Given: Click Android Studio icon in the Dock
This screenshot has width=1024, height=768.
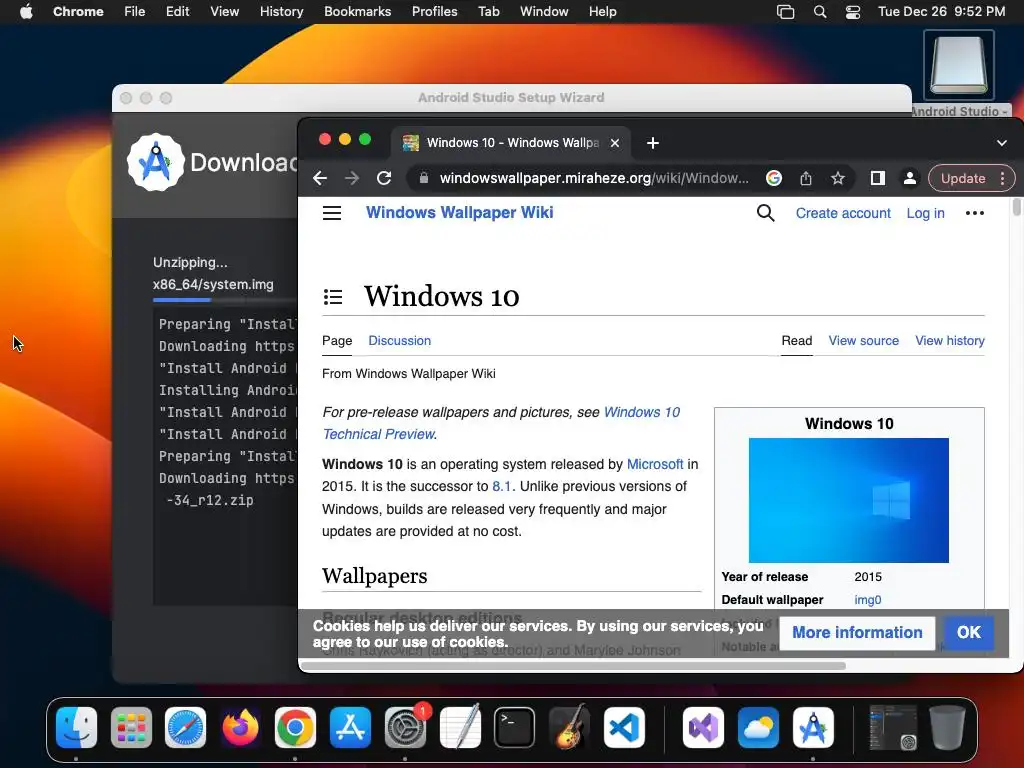Looking at the screenshot, I should (x=813, y=728).
